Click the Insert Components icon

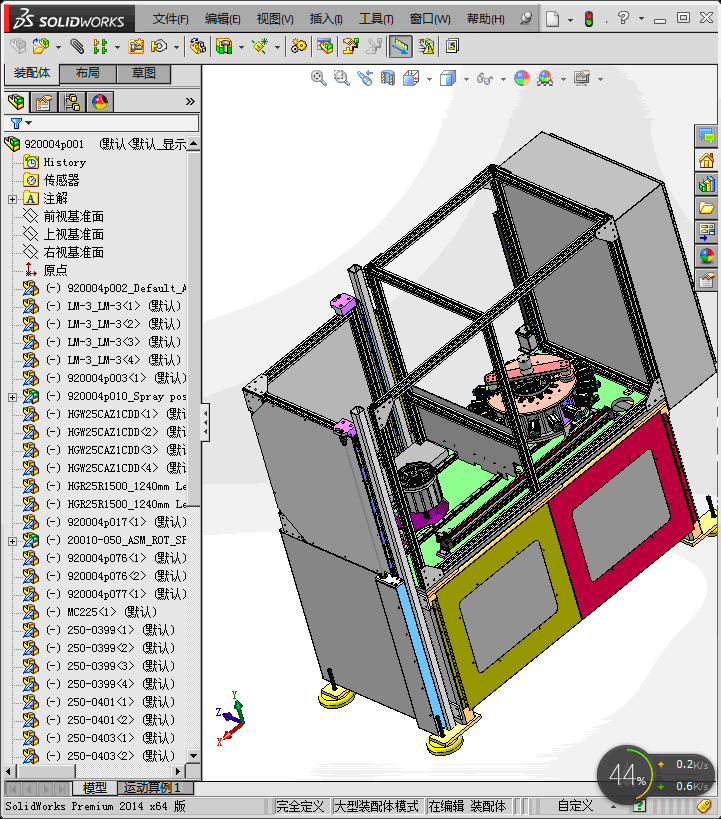tap(40, 46)
